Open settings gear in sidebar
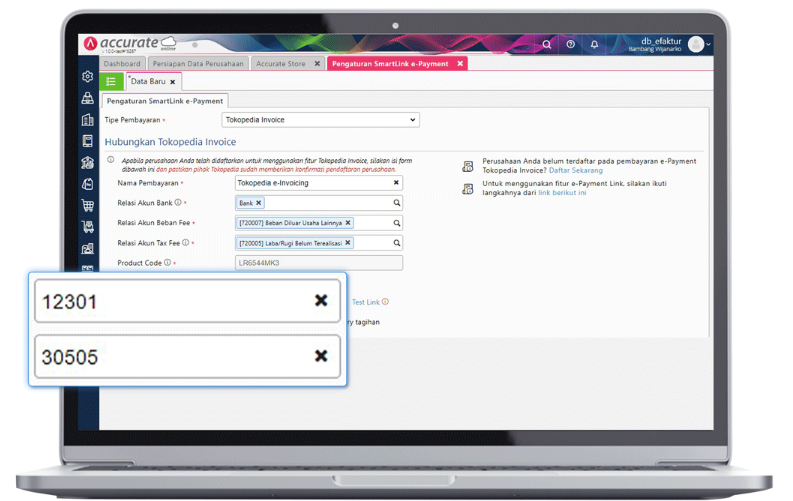 coord(87,76)
